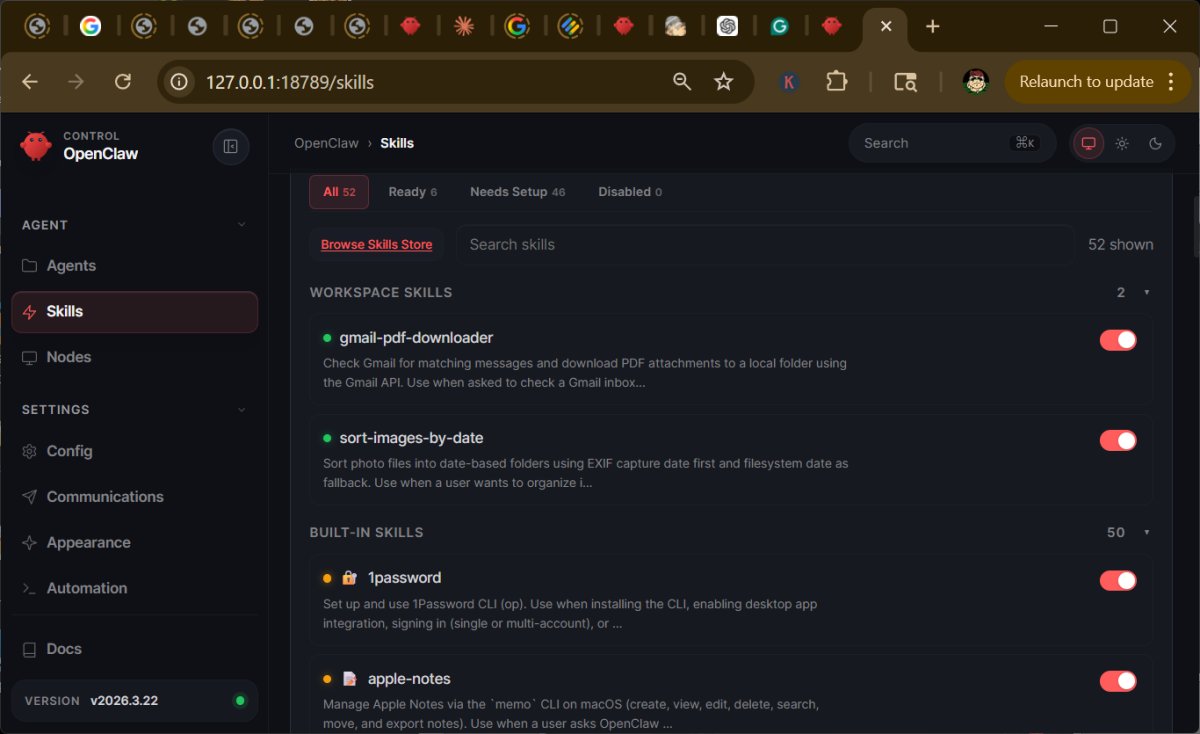Click the tab search icon beside extensions

(905, 82)
